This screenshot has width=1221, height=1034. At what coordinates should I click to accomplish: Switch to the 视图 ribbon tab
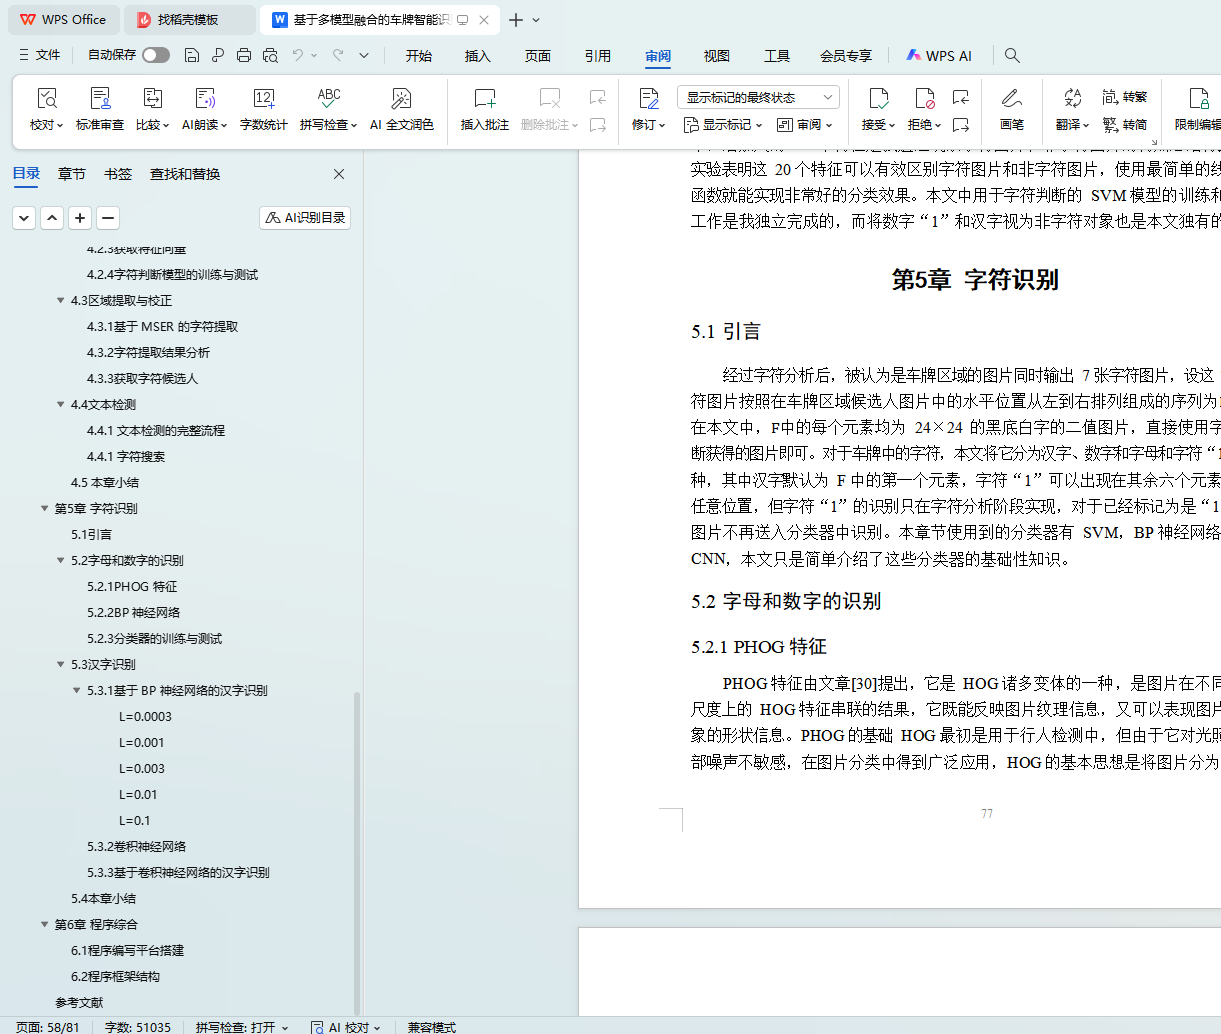(x=716, y=56)
